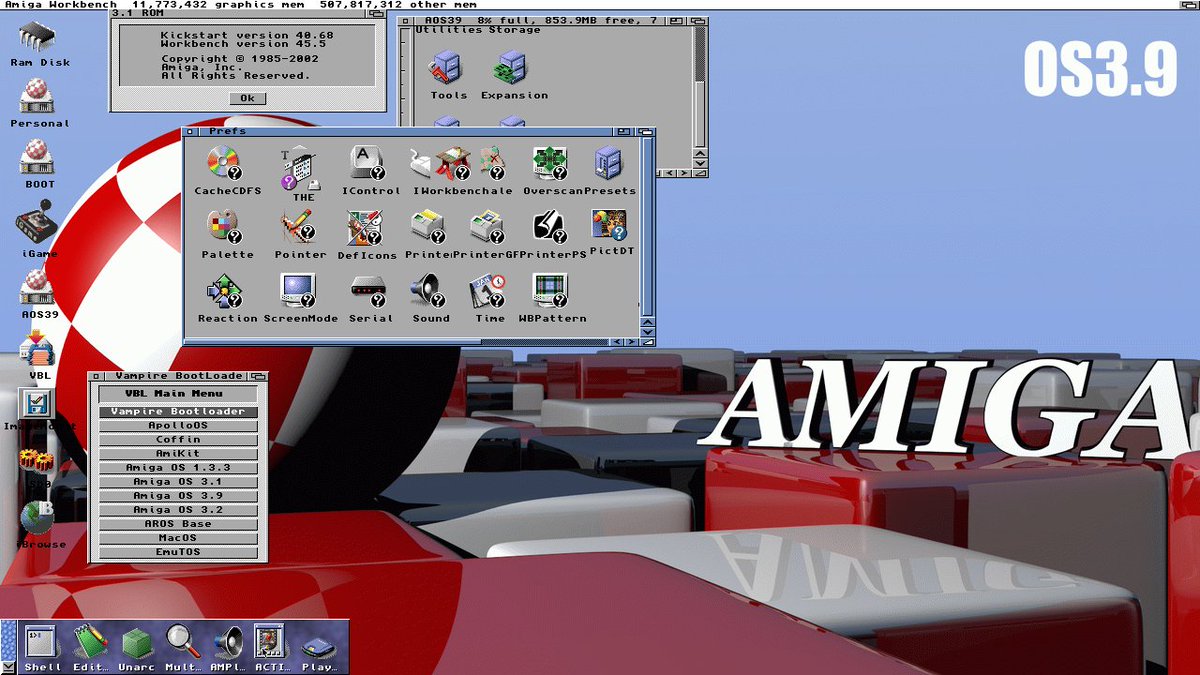1200x675 pixels.
Task: Choose MacOS in VBL menu
Action: point(178,538)
